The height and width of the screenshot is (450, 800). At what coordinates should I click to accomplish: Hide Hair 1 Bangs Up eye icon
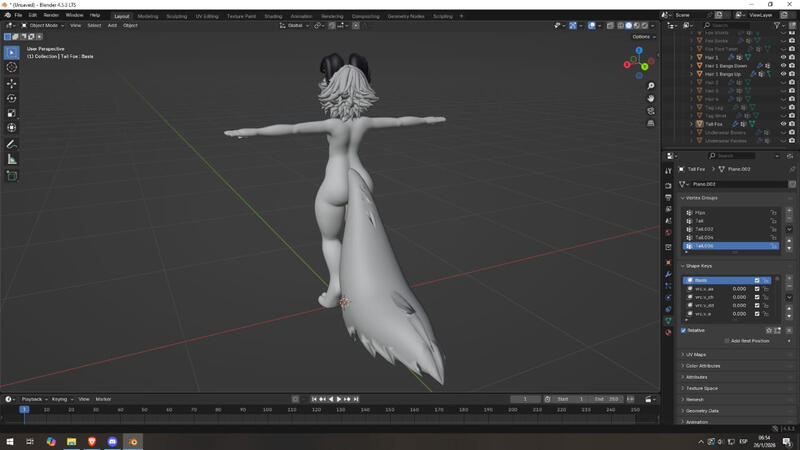pyautogui.click(x=784, y=74)
